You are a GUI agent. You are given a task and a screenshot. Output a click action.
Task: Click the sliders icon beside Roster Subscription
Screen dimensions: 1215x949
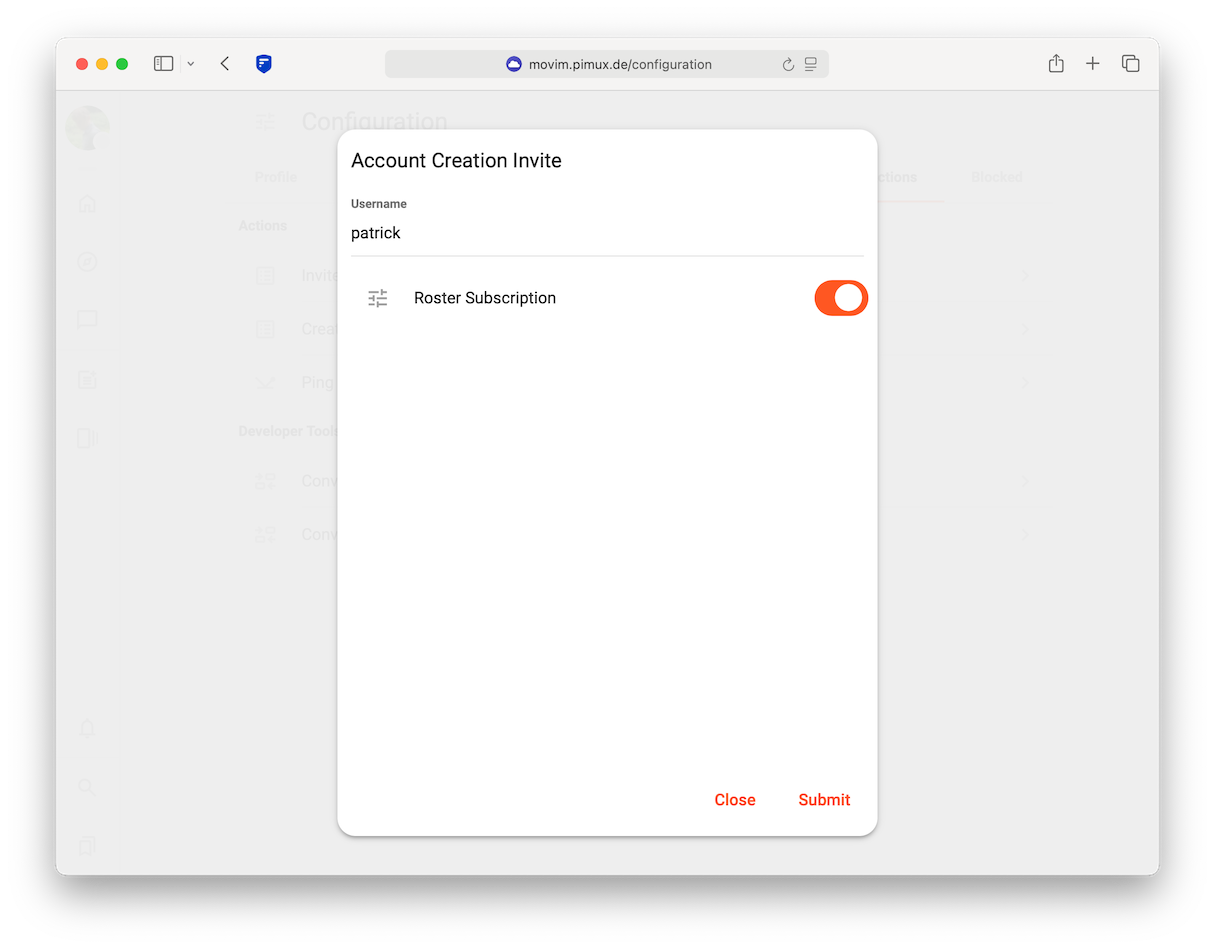pyautogui.click(x=377, y=298)
